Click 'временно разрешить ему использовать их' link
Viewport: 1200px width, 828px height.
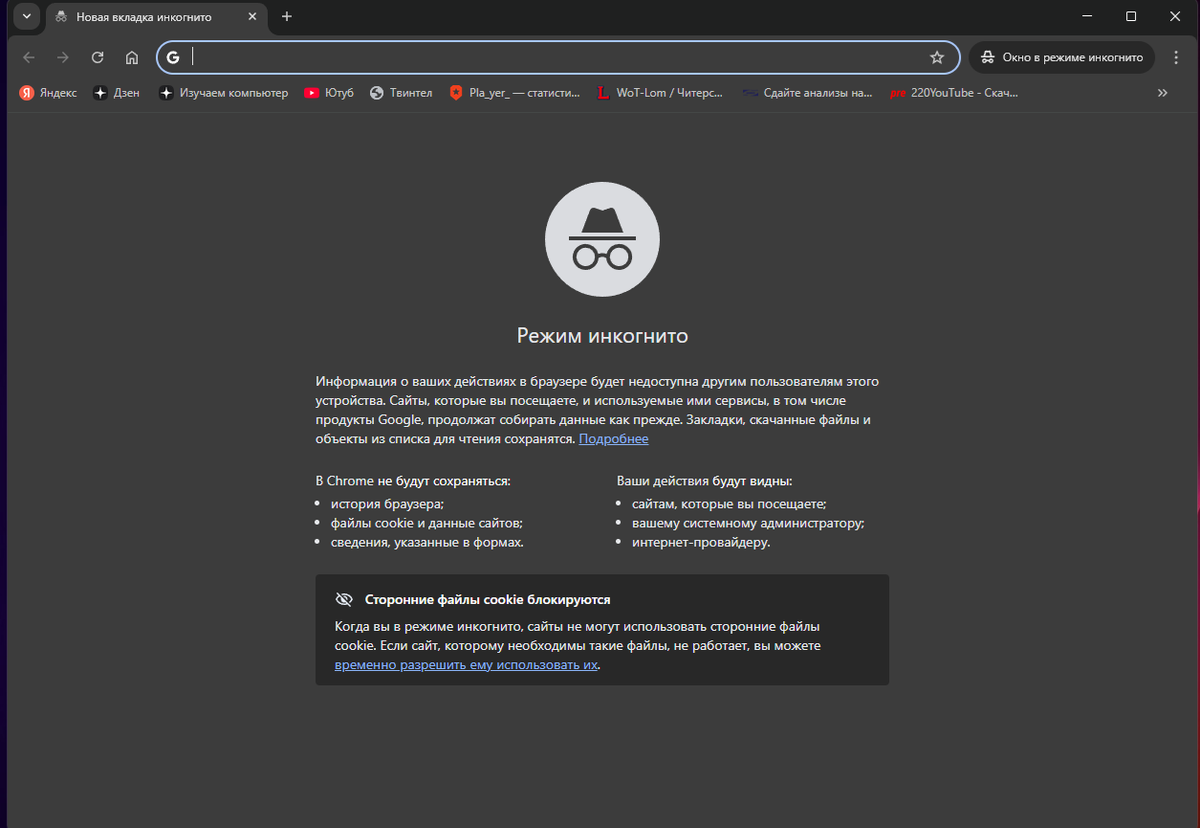click(466, 665)
